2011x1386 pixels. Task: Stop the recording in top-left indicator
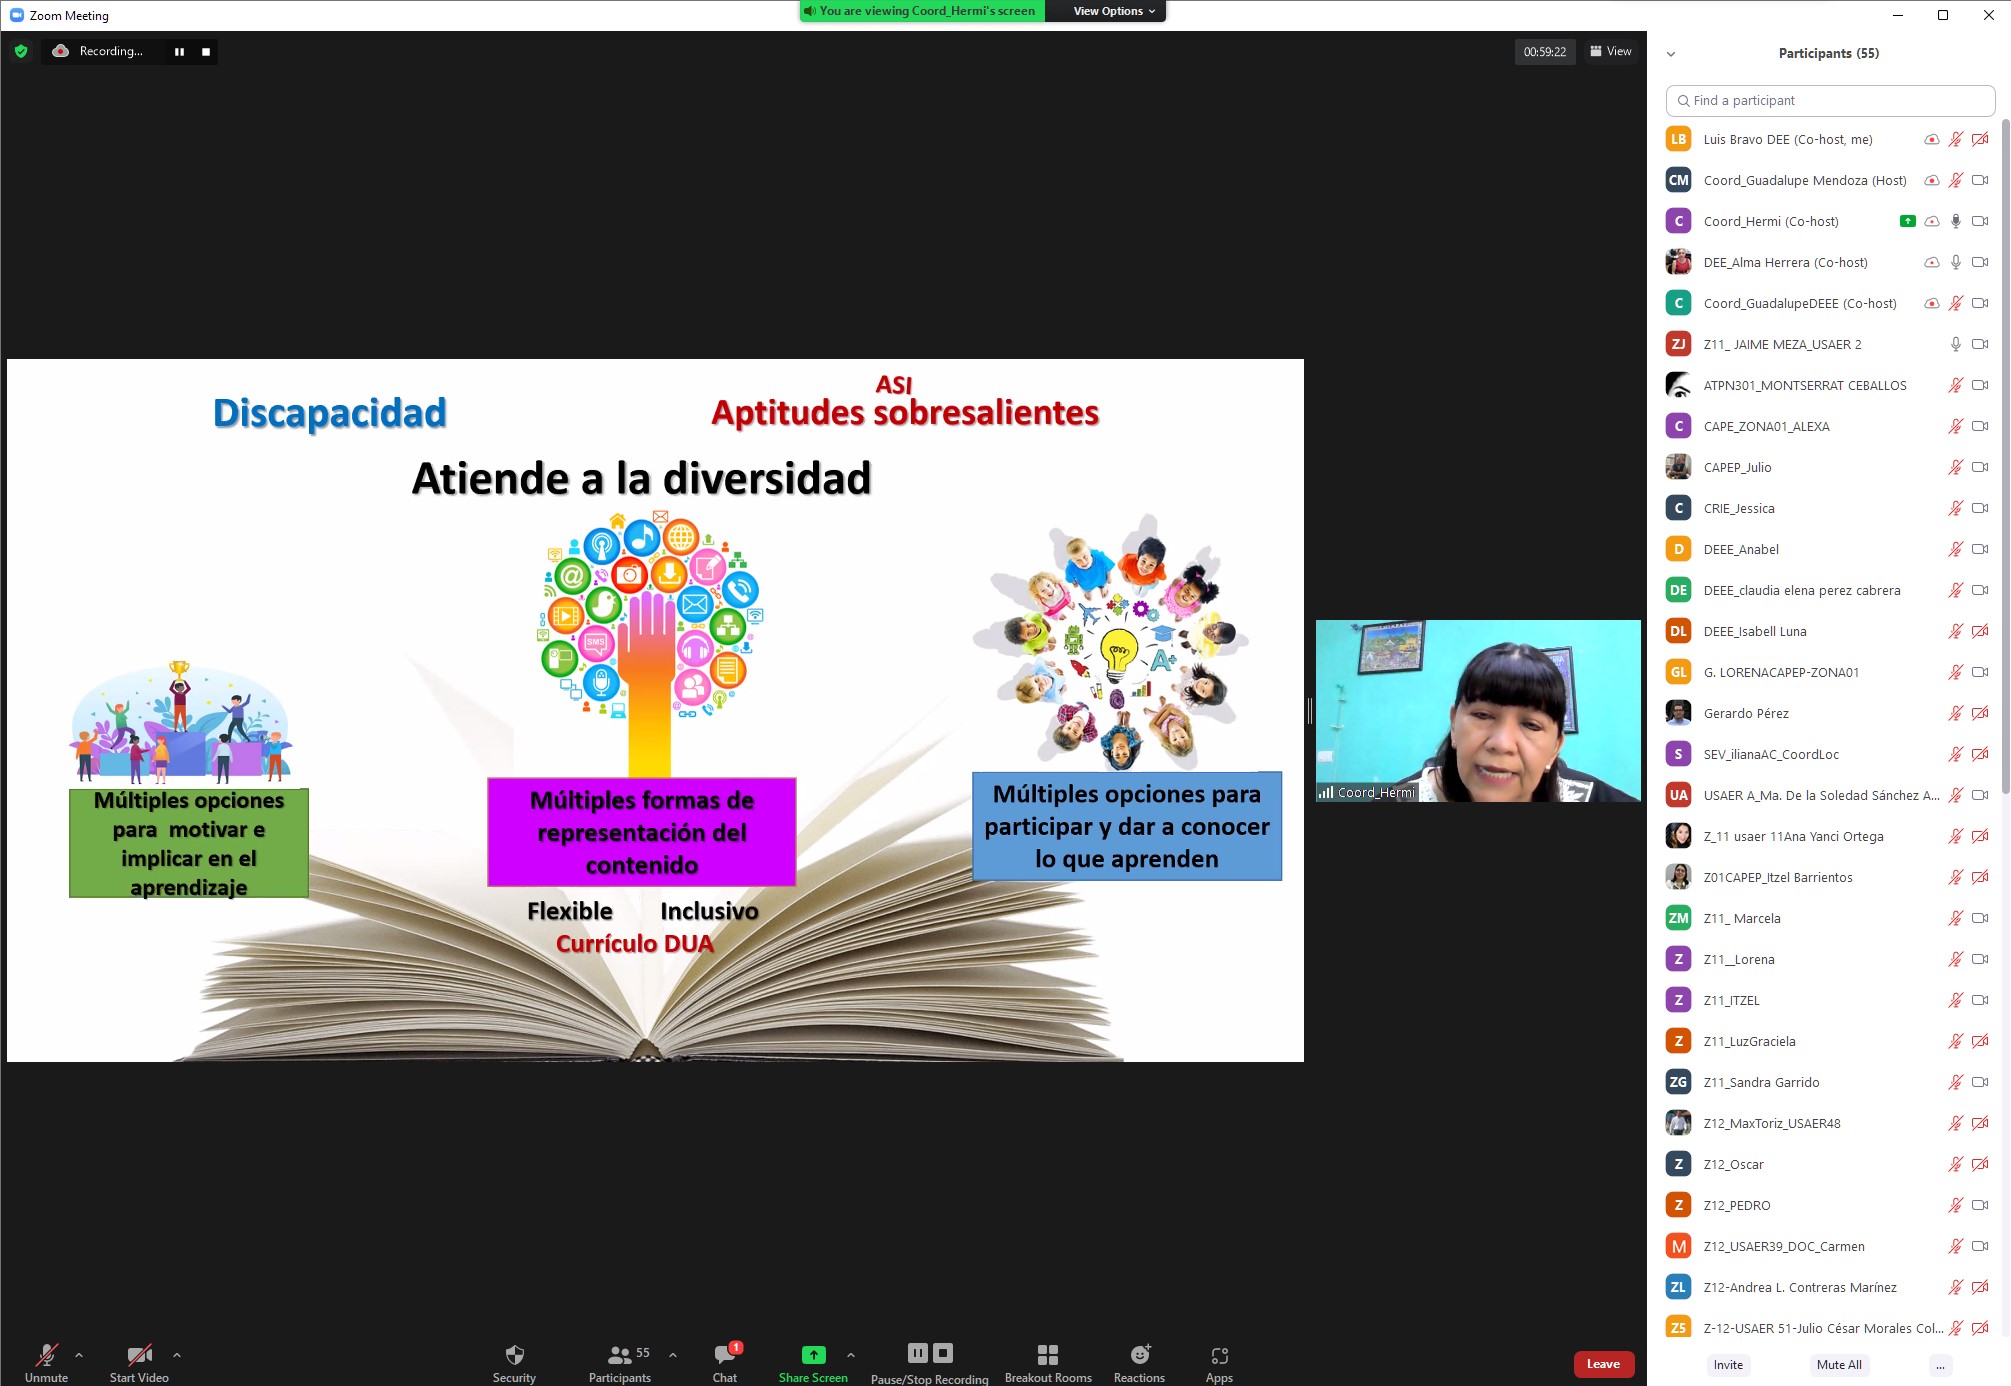point(206,52)
